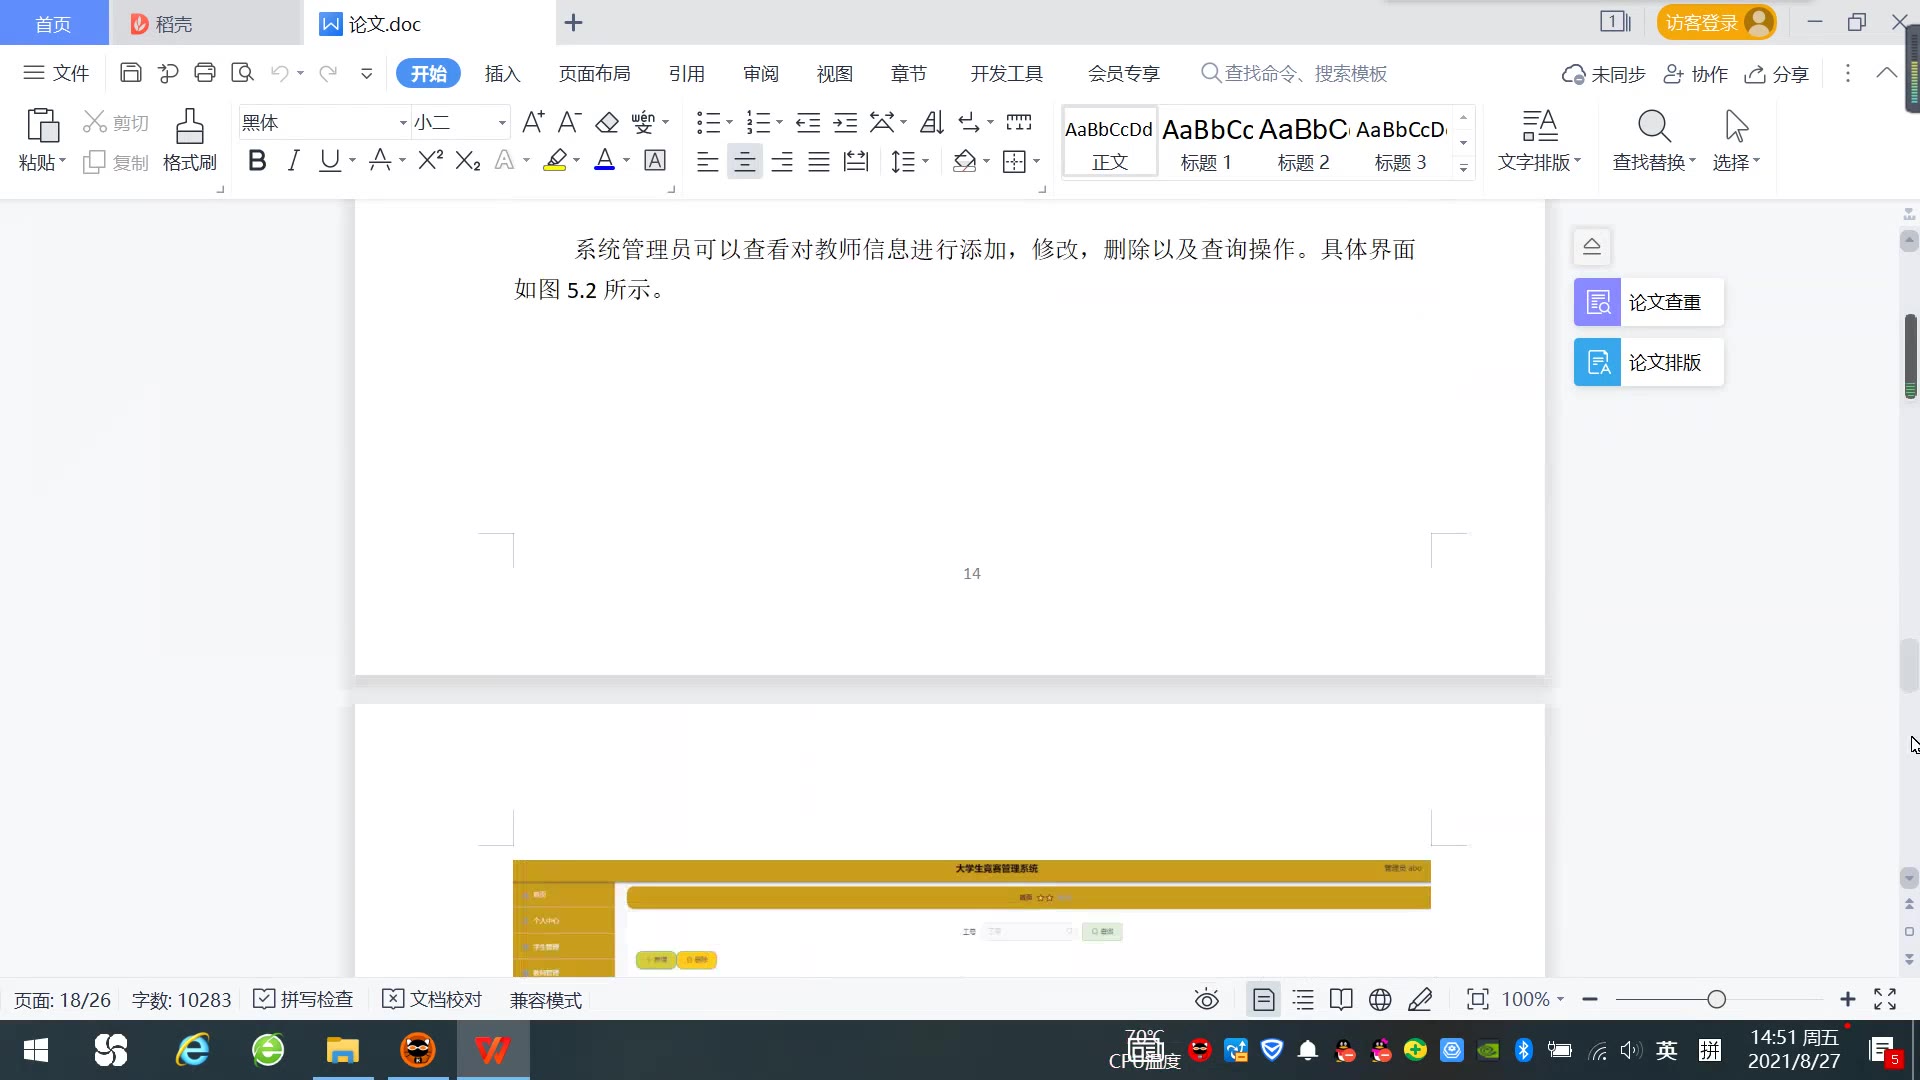Click the eye protection mode icon
The image size is (1920, 1080).
(1206, 1000)
